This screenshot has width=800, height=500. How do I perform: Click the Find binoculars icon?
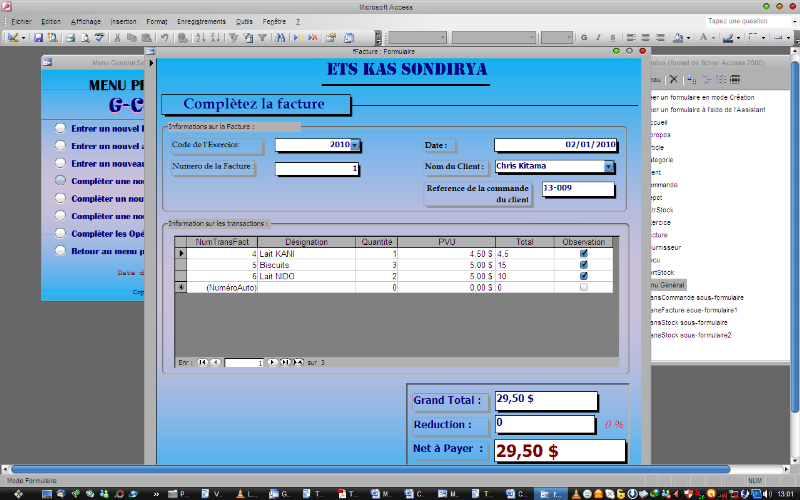pos(279,38)
